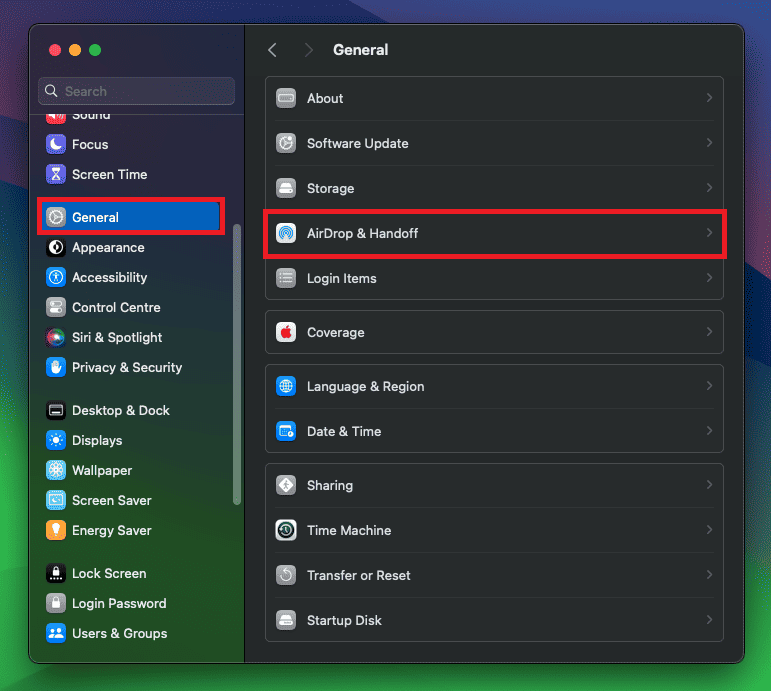Screen dimensions: 771x691
Task: Open Privacy & Security in the sidebar
Action: (x=126, y=367)
